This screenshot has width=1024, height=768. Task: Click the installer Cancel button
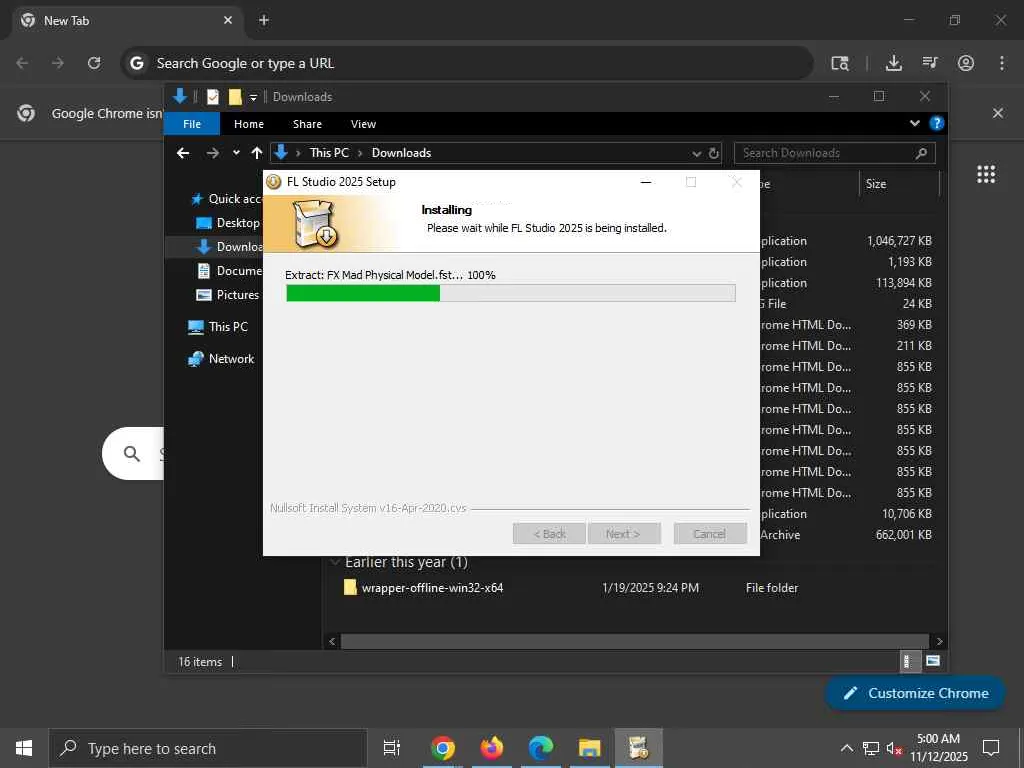[709, 534]
